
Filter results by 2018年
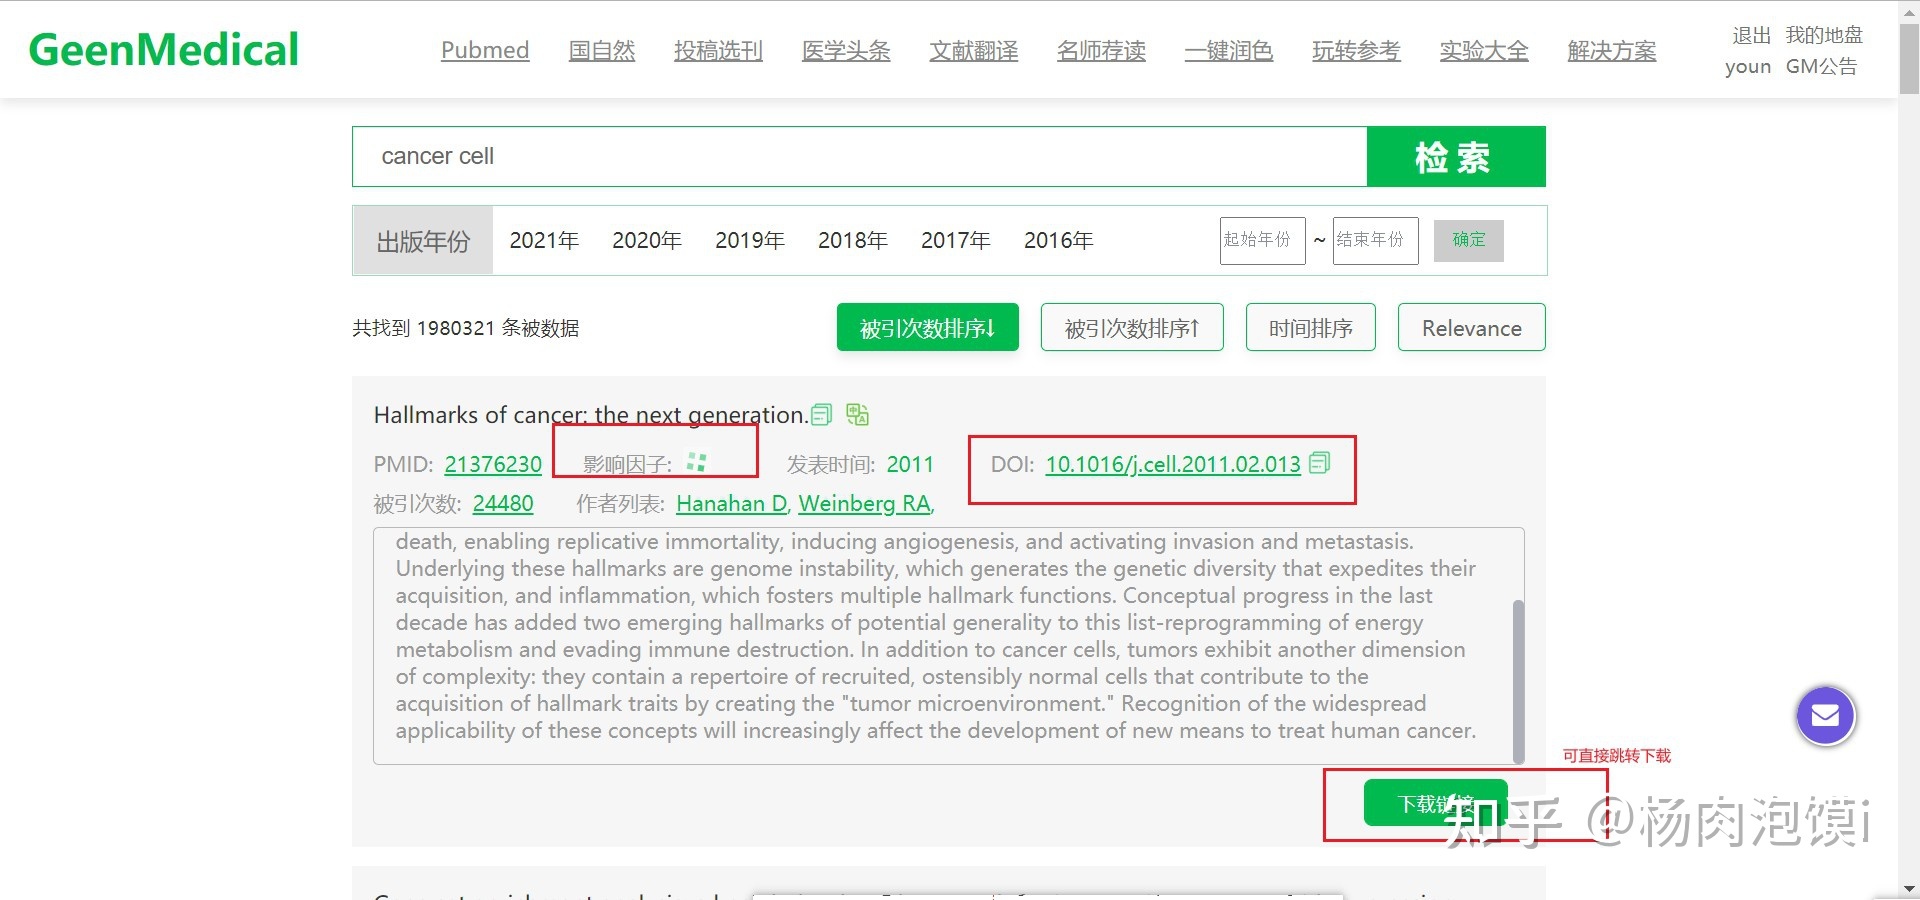click(853, 240)
